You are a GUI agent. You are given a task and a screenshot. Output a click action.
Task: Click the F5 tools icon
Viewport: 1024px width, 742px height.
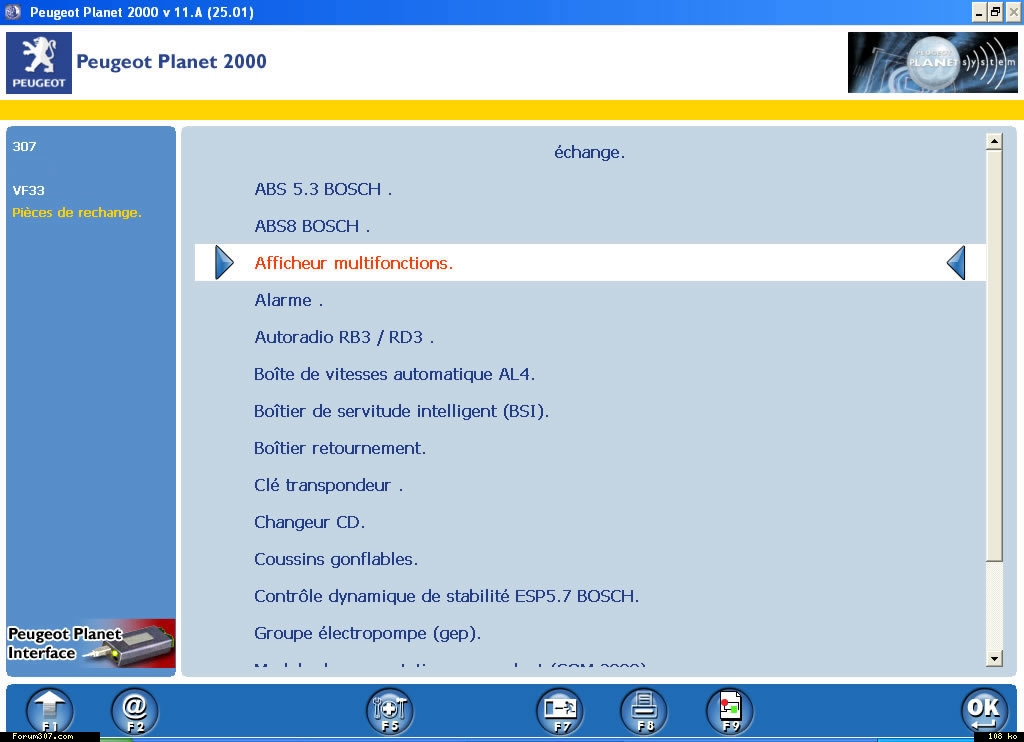pos(390,711)
